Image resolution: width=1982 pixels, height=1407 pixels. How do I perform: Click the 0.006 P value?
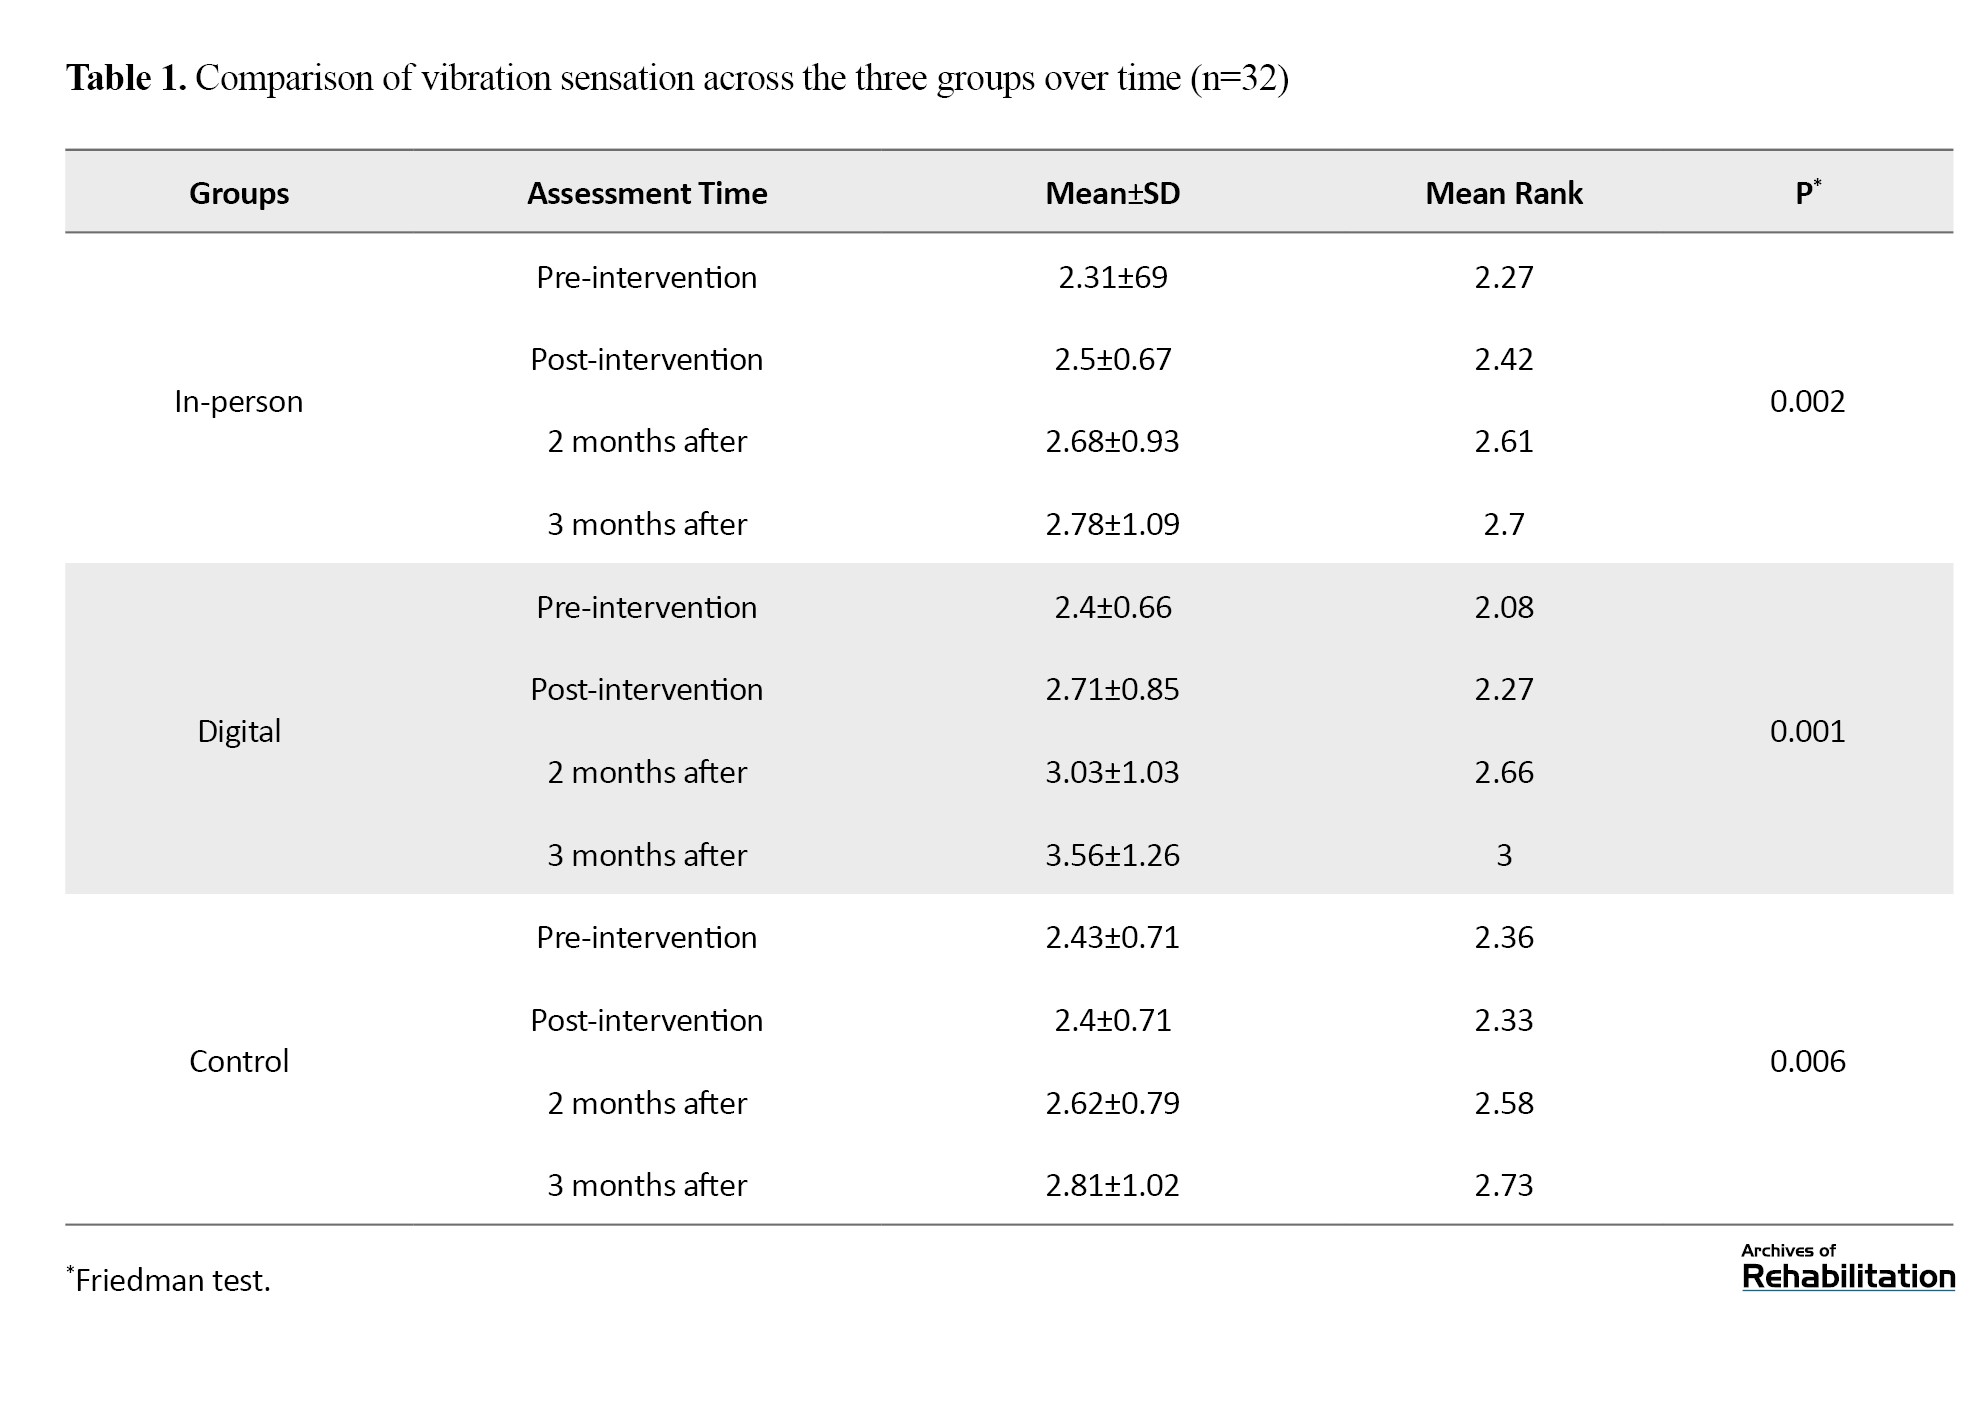(x=1807, y=1061)
